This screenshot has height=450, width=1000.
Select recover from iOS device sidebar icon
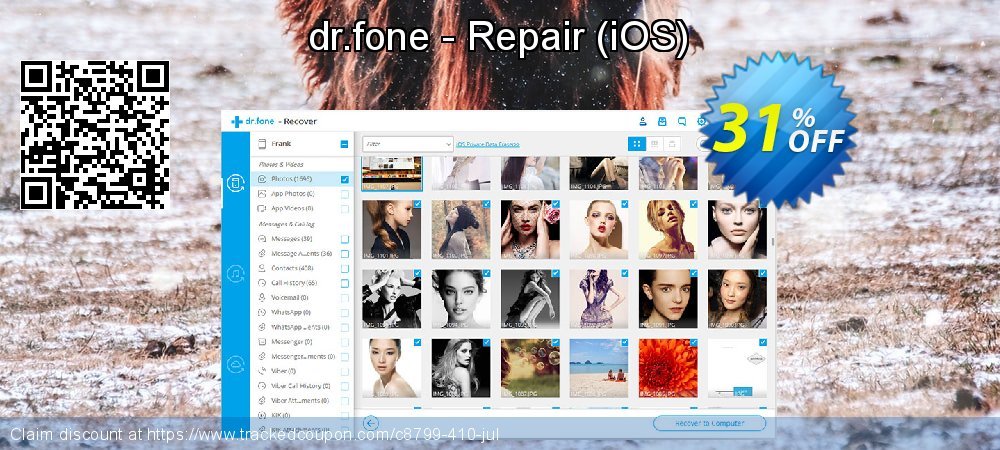tap(235, 184)
